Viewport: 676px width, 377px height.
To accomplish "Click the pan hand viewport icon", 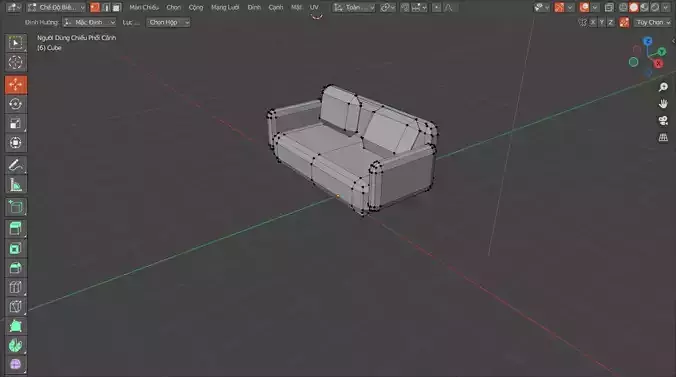I will pyautogui.click(x=663, y=104).
